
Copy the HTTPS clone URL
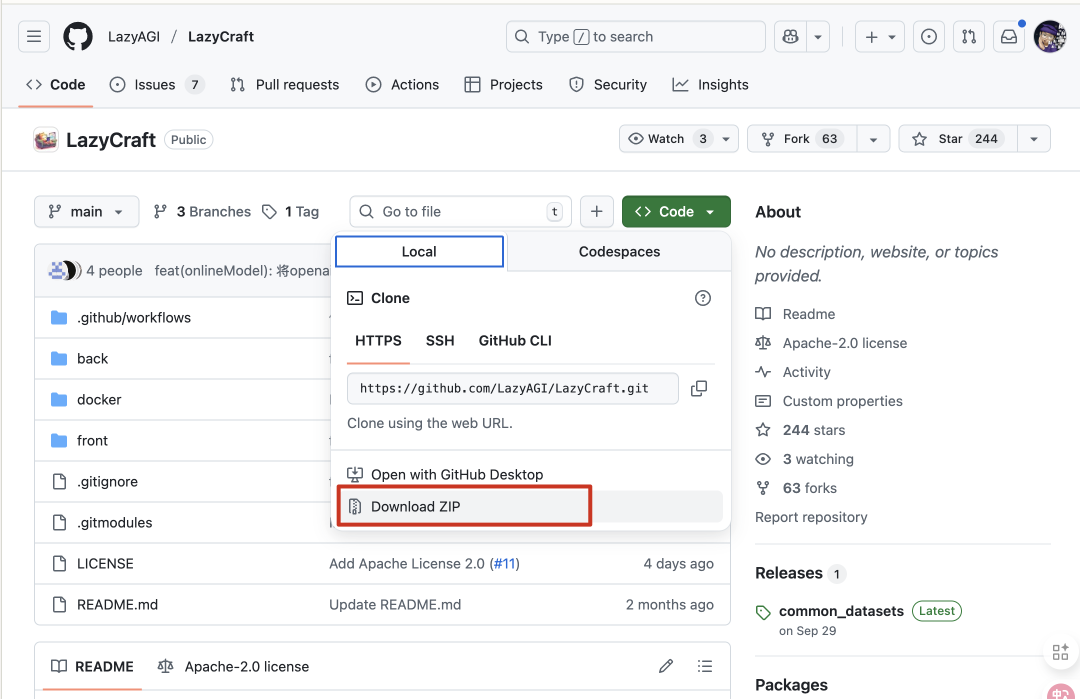699,388
